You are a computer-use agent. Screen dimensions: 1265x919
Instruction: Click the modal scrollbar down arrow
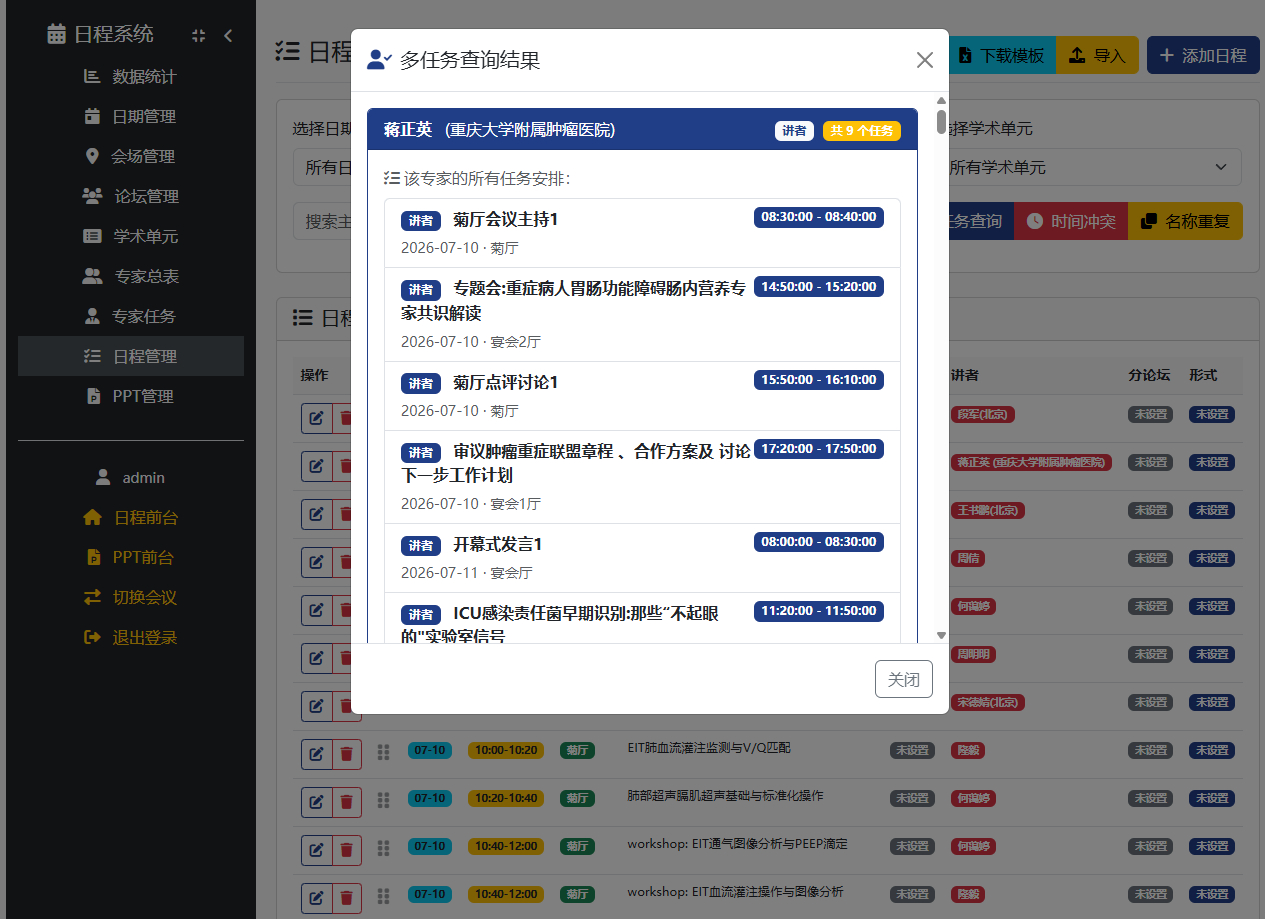tap(941, 635)
